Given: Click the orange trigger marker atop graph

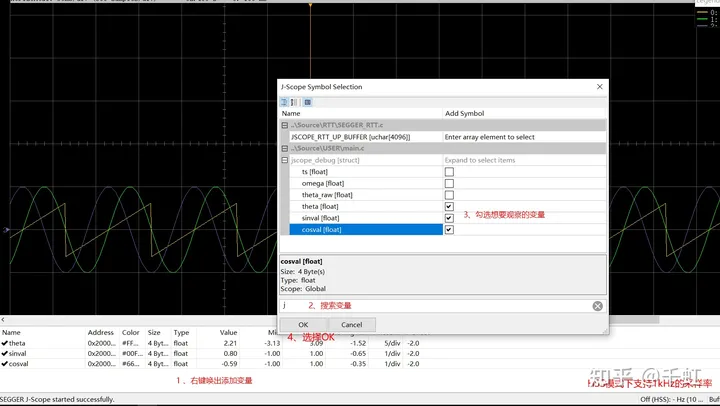Looking at the screenshot, I should [x=310, y=6].
